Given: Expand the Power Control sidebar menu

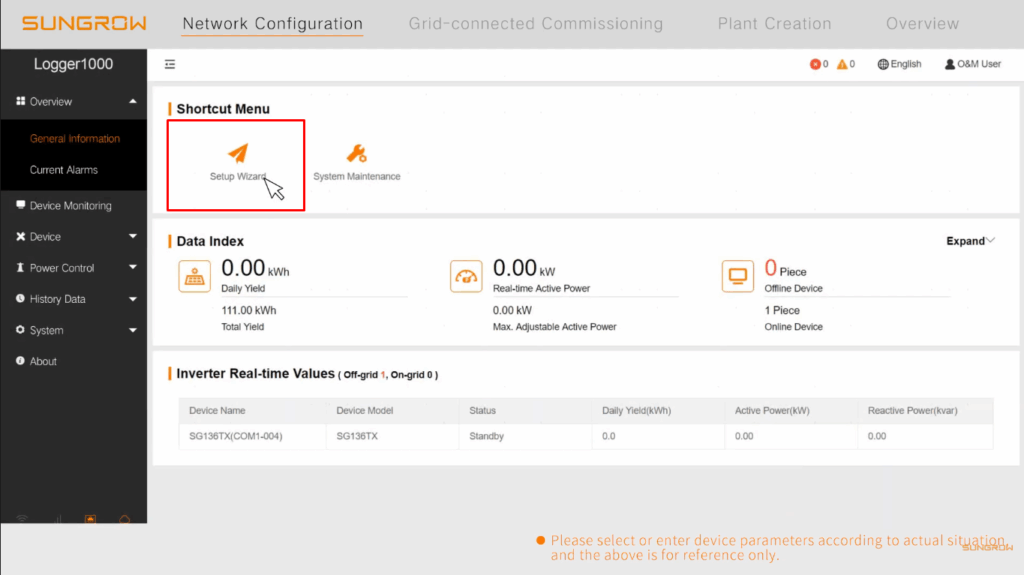Looking at the screenshot, I should click(x=73, y=268).
